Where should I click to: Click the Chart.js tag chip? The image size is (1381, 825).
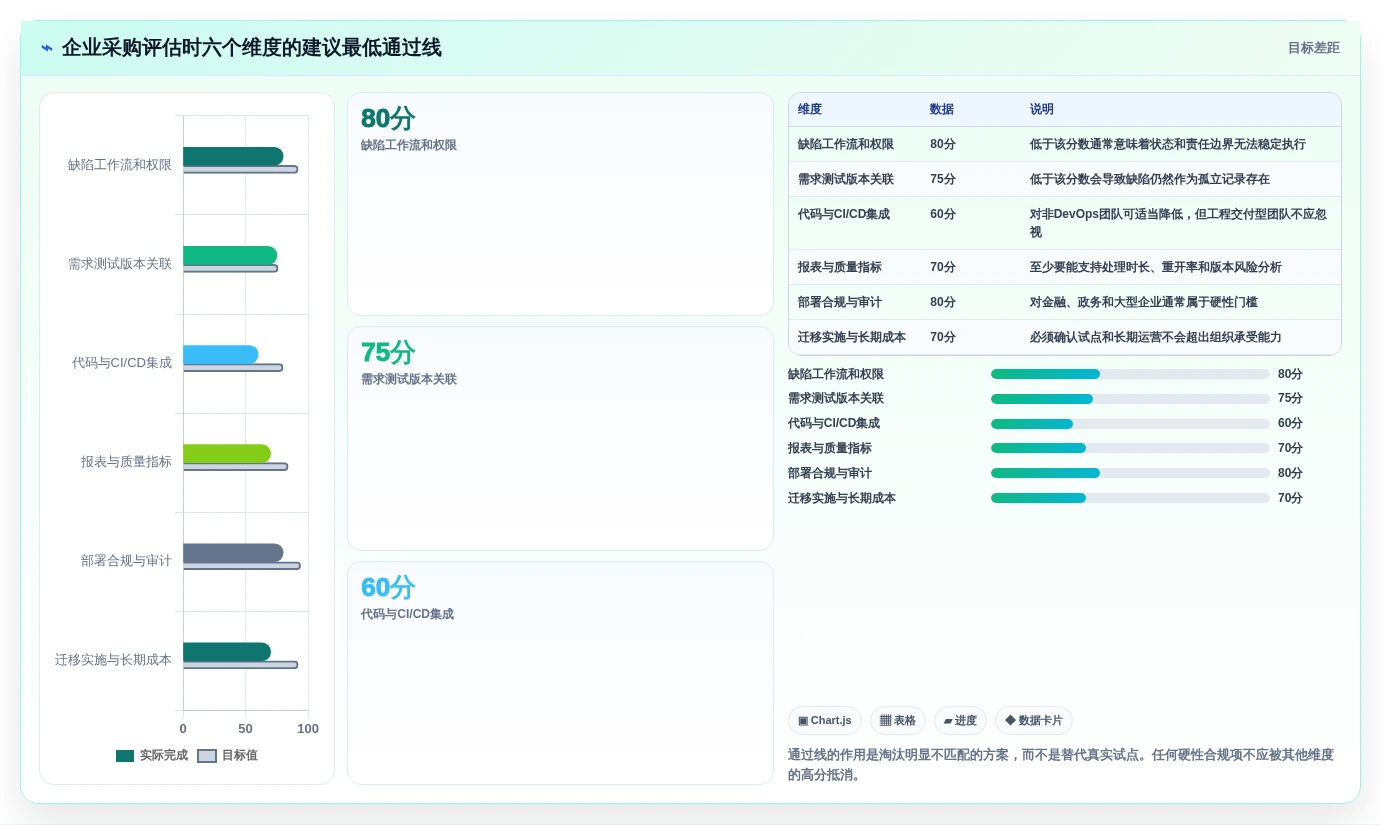pos(825,721)
